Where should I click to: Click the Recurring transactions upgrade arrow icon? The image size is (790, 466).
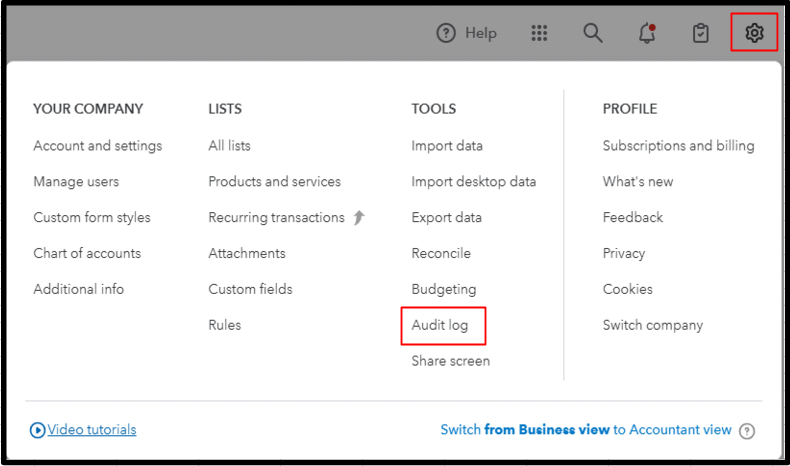click(359, 218)
